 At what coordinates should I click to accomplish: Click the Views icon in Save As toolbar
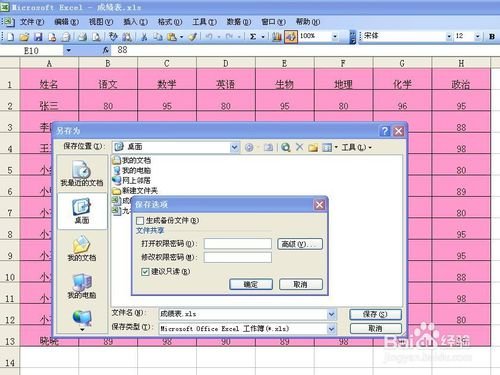tap(327, 147)
